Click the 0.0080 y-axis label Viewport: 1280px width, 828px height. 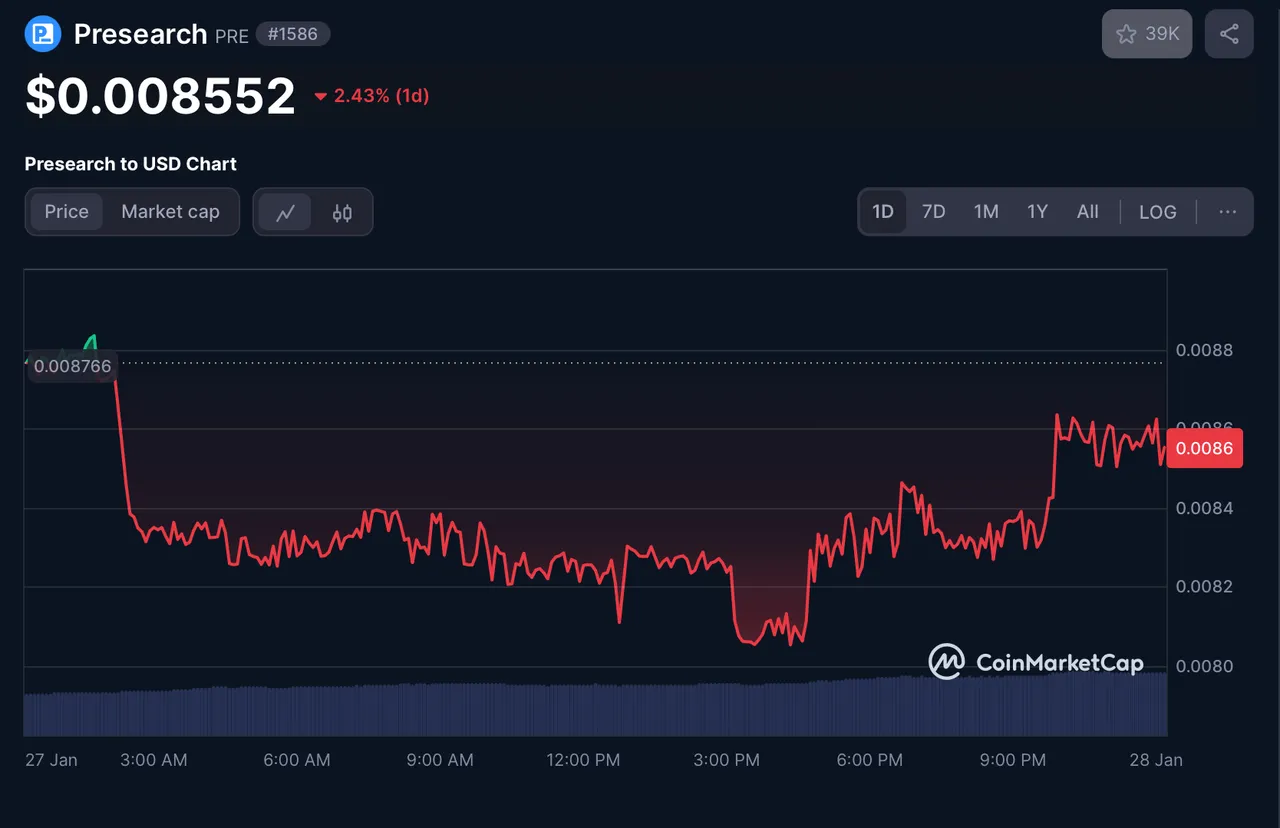(x=1204, y=666)
